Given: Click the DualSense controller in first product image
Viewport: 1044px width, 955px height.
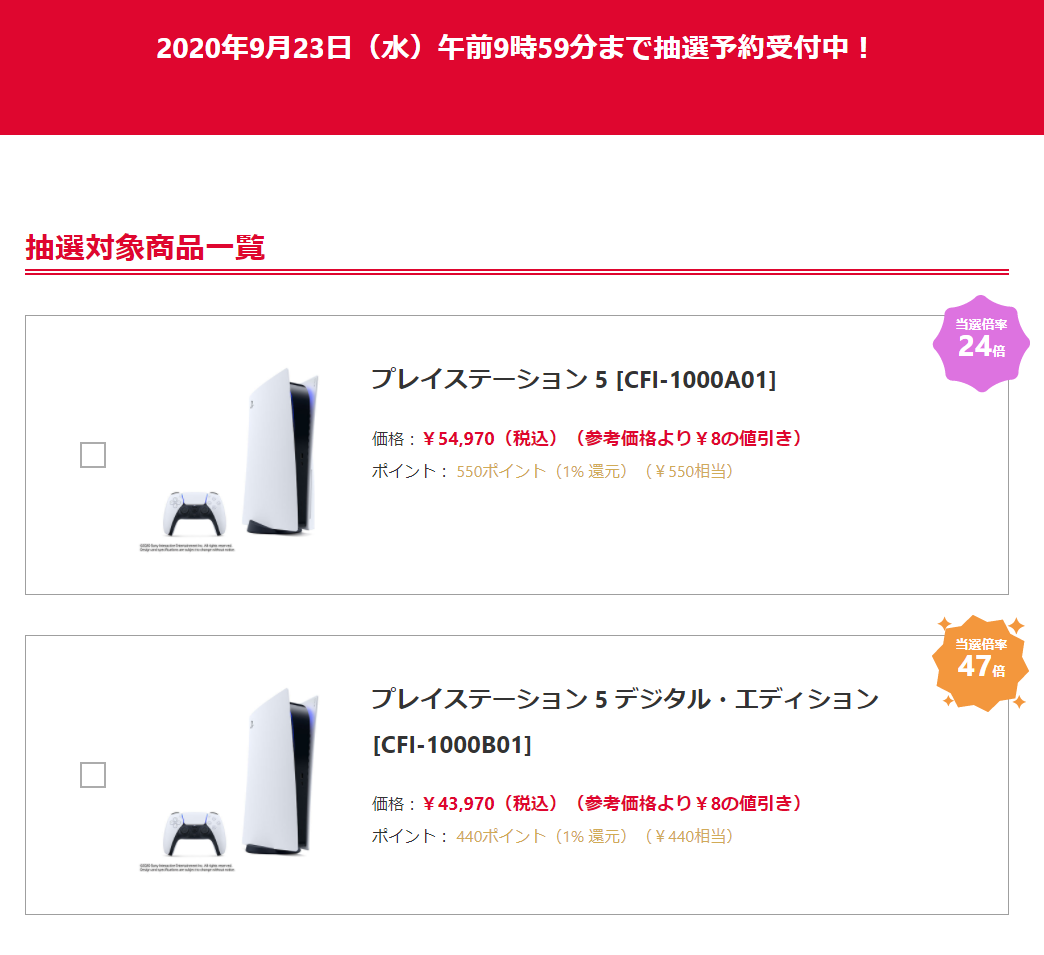Looking at the screenshot, I should coord(194,513).
